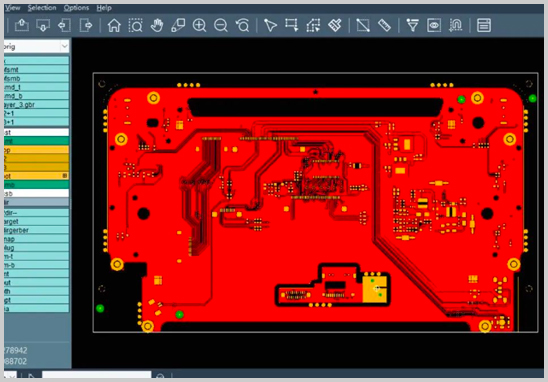Open the Selection menu
Viewport: 548px width, 382px height.
coord(42,8)
